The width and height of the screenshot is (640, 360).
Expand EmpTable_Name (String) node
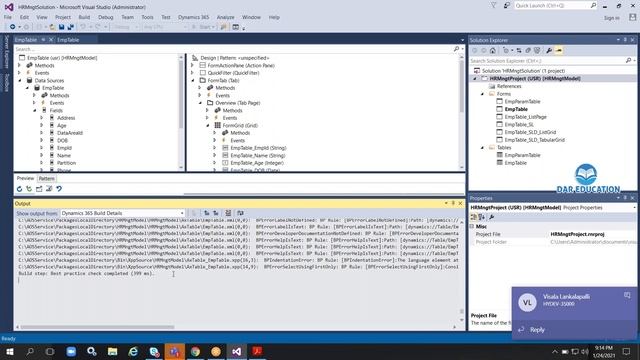click(x=215, y=156)
